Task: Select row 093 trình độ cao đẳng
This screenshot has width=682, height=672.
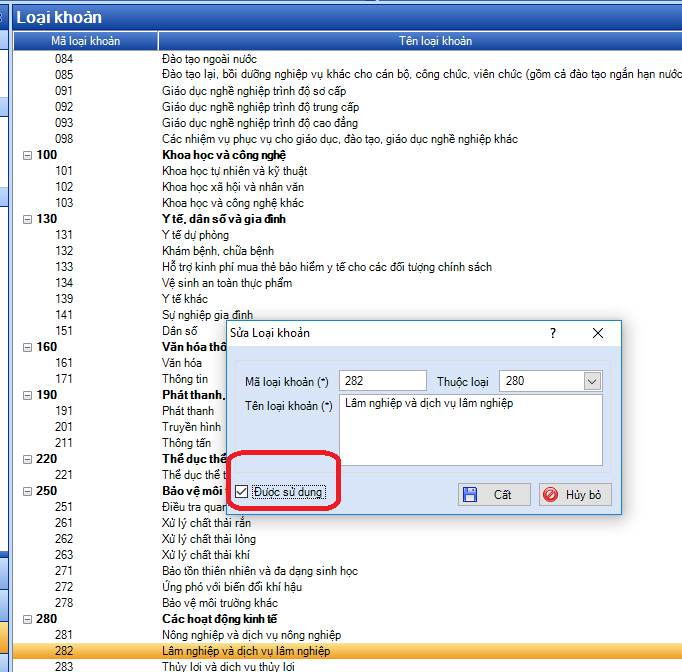Action: [x=348, y=123]
